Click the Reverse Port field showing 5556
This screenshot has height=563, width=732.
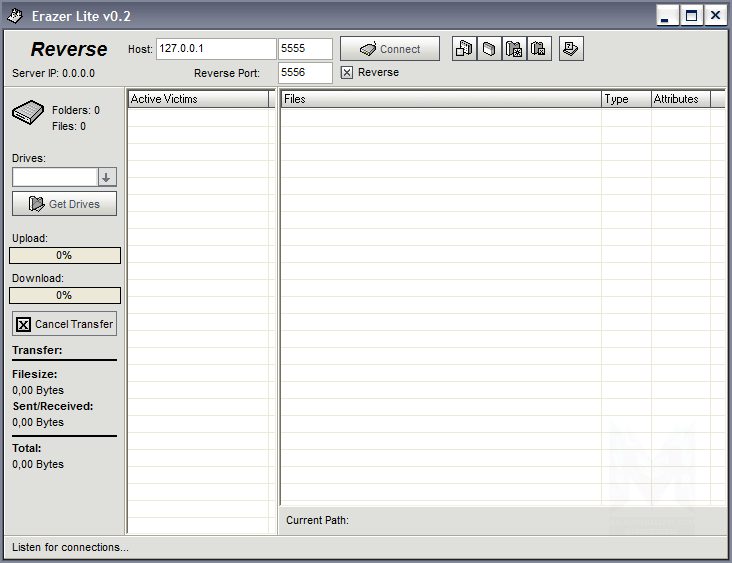point(305,73)
